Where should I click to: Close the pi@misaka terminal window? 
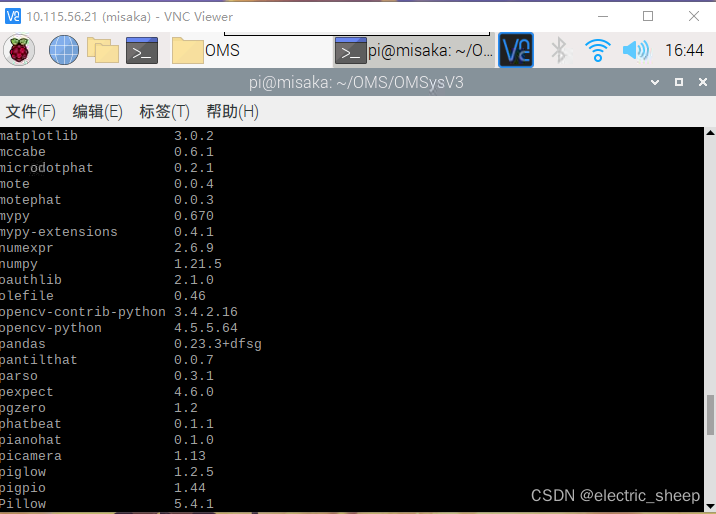(x=703, y=82)
